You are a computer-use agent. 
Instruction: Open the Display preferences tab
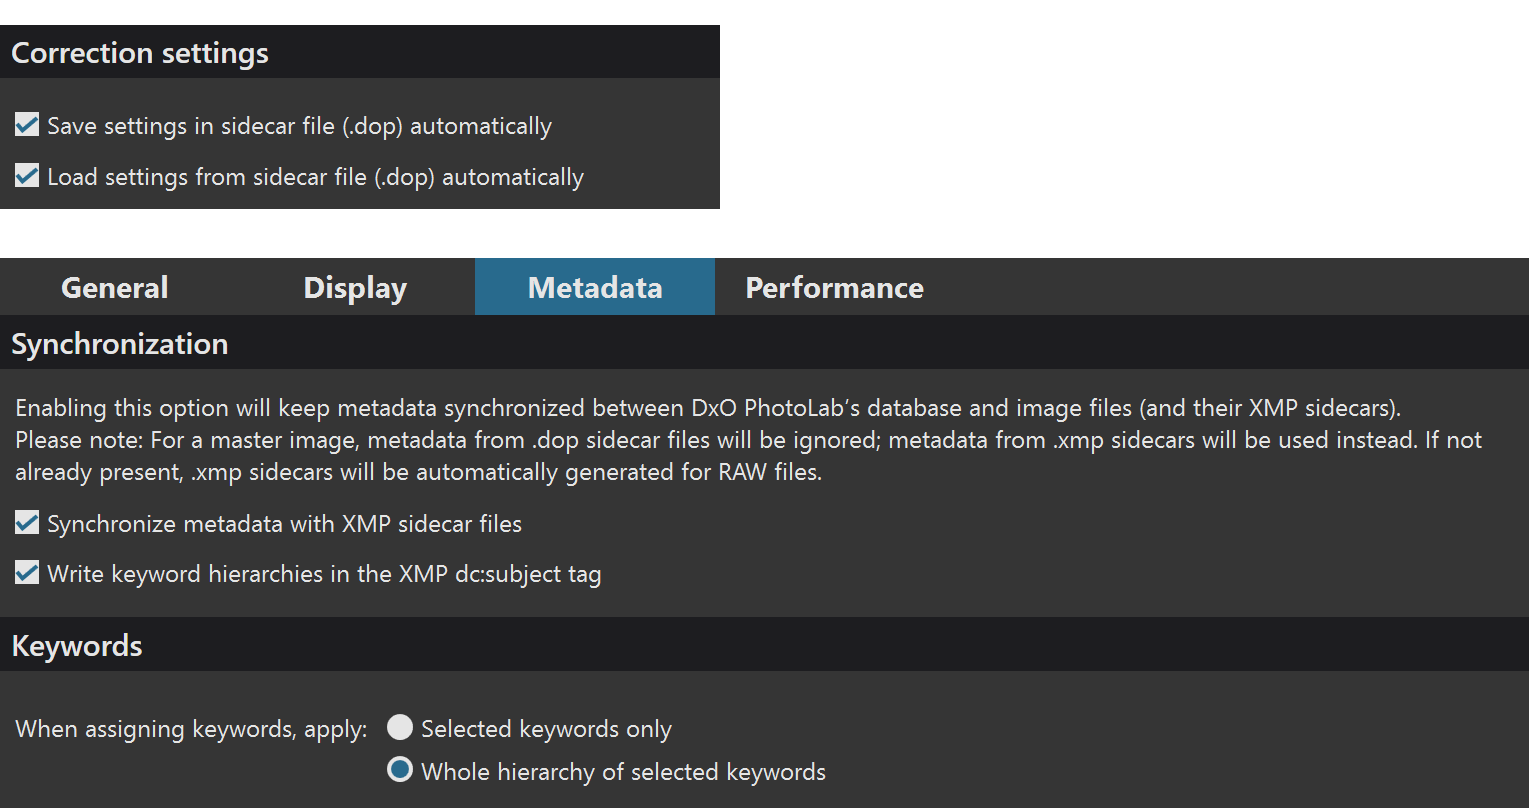click(355, 288)
